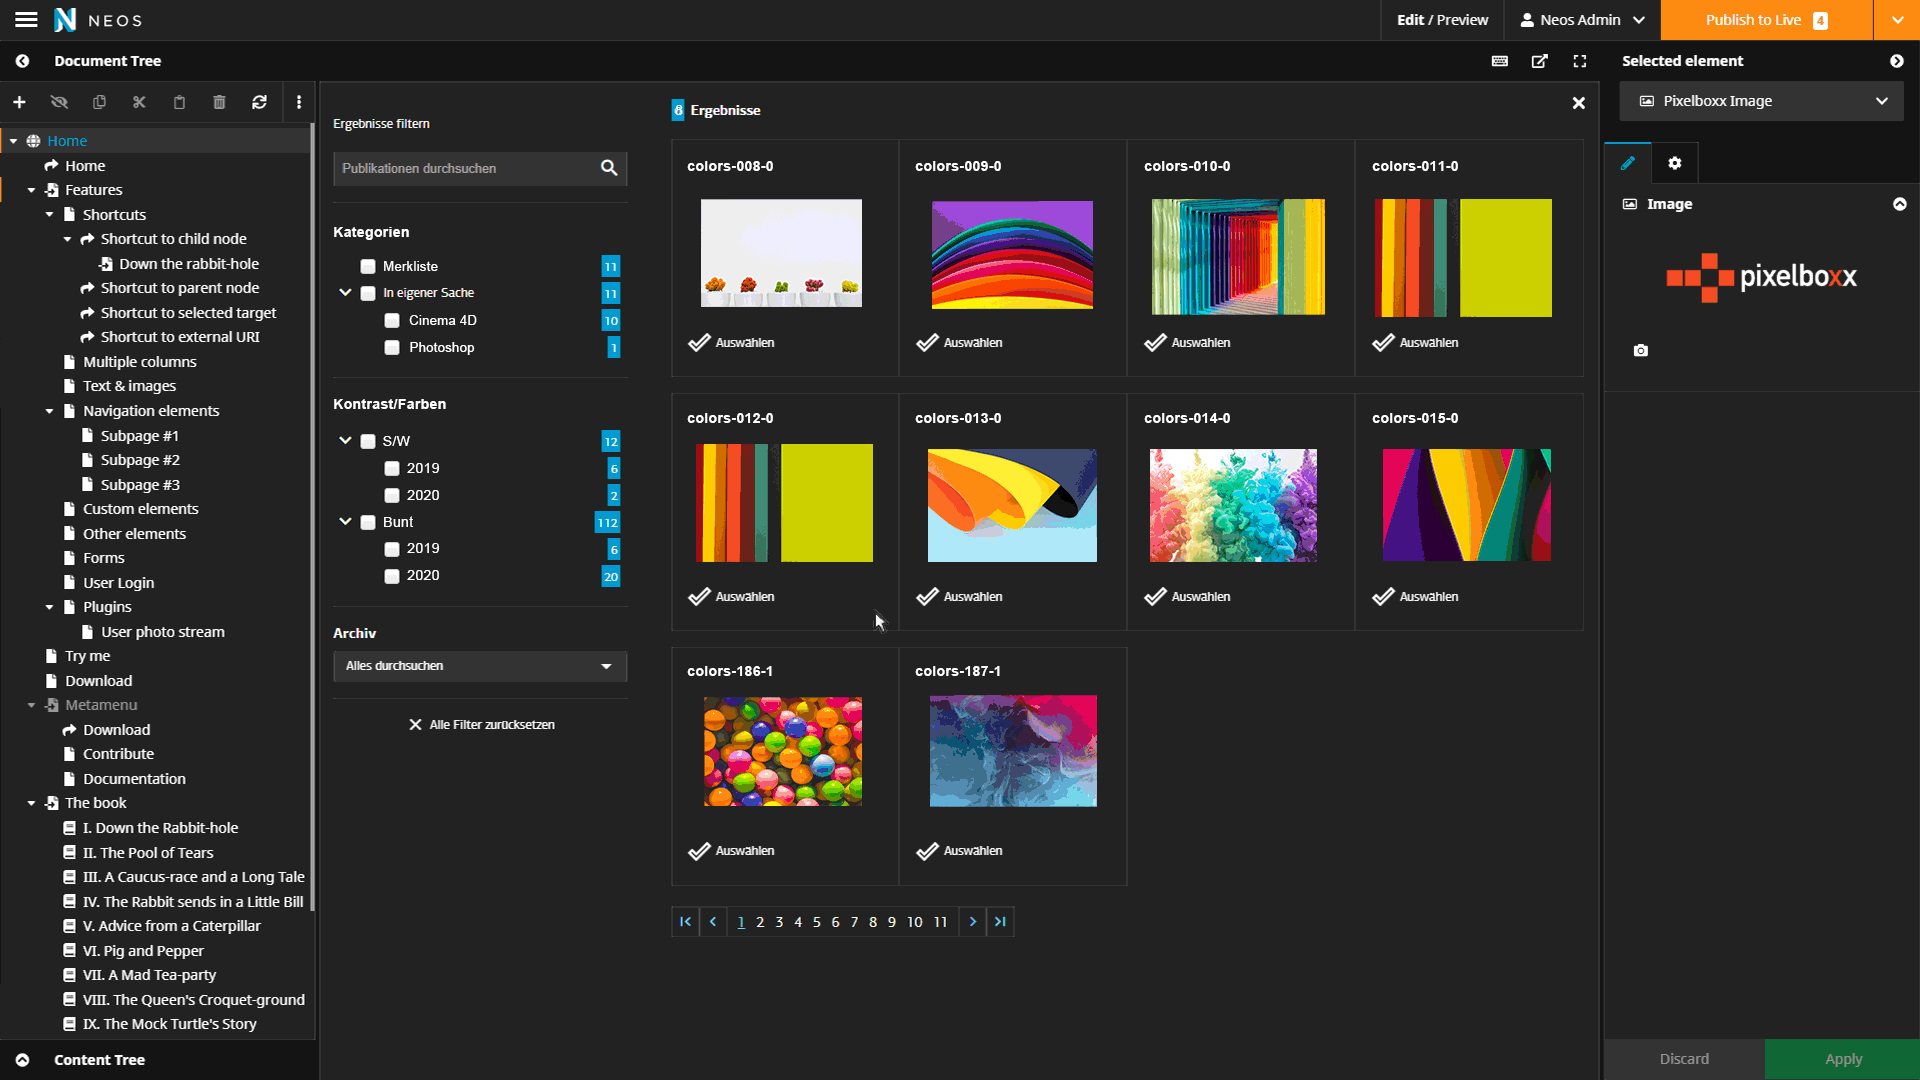Enable the Cinema 4D filter checkbox
Image resolution: width=1920 pixels, height=1080 pixels.
click(x=392, y=321)
